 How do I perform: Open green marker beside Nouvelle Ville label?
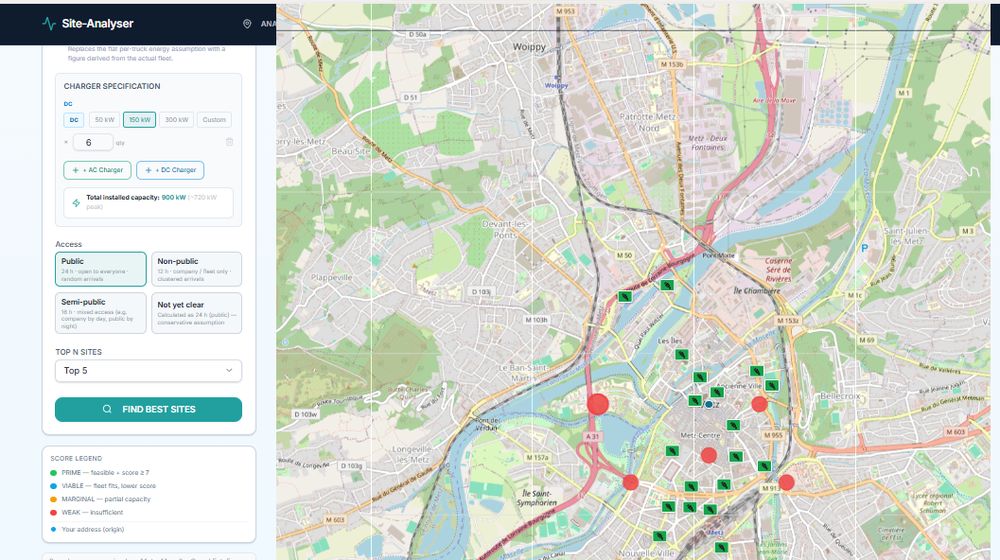point(660,536)
